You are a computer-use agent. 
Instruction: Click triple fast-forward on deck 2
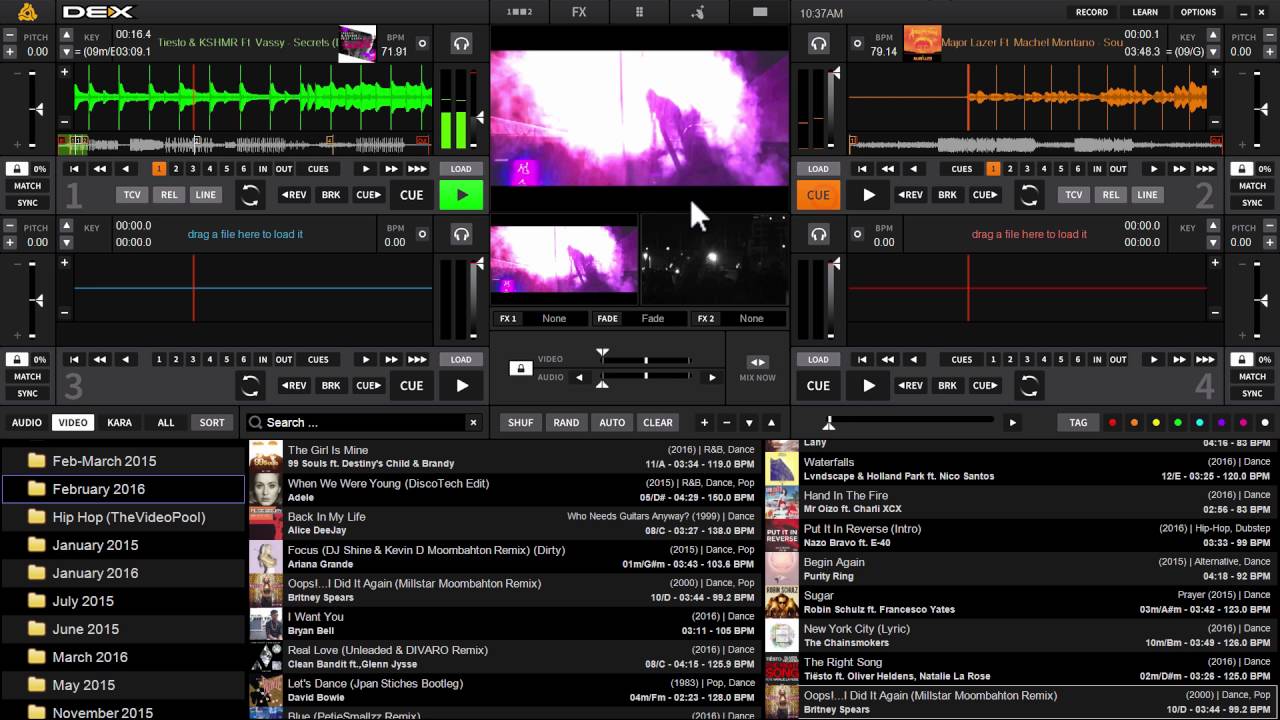click(x=1207, y=169)
